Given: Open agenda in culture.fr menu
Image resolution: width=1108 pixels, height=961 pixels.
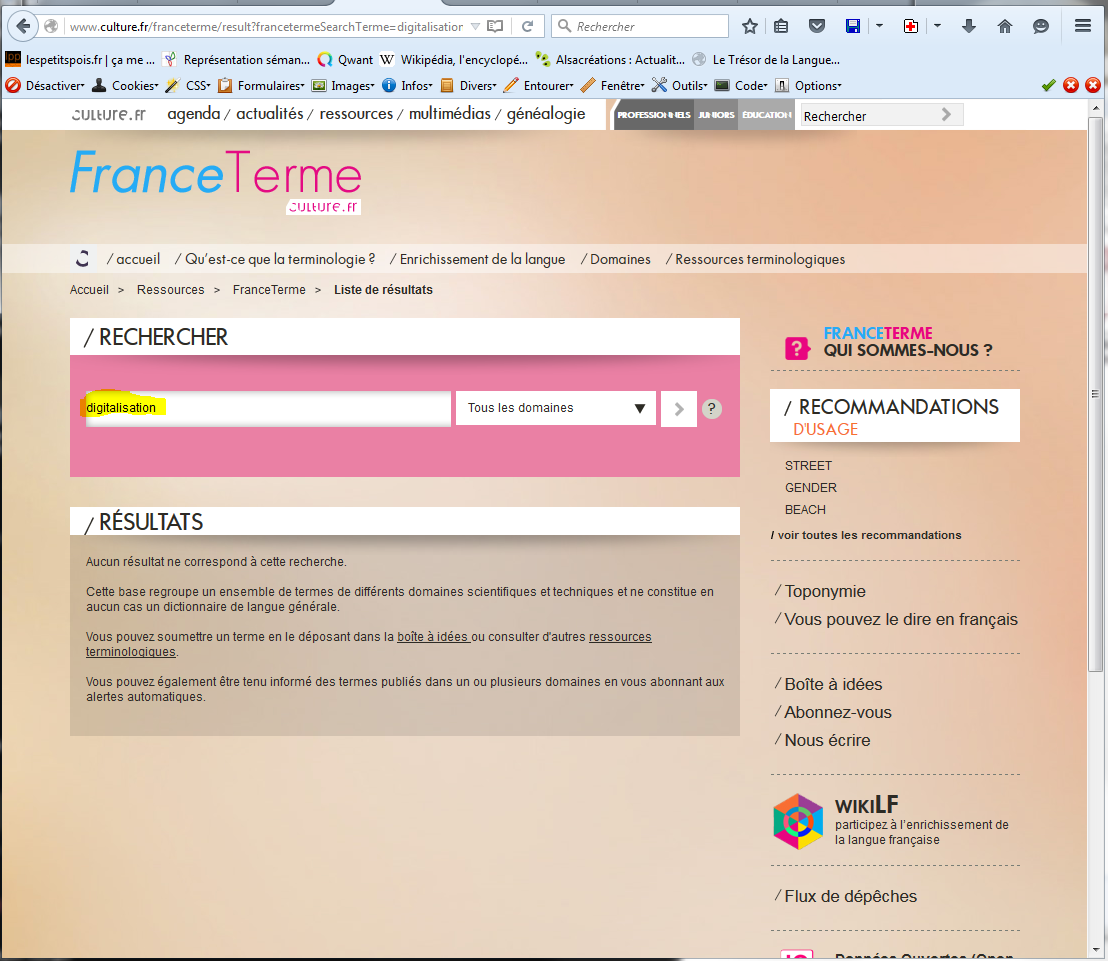Looking at the screenshot, I should tap(194, 114).
